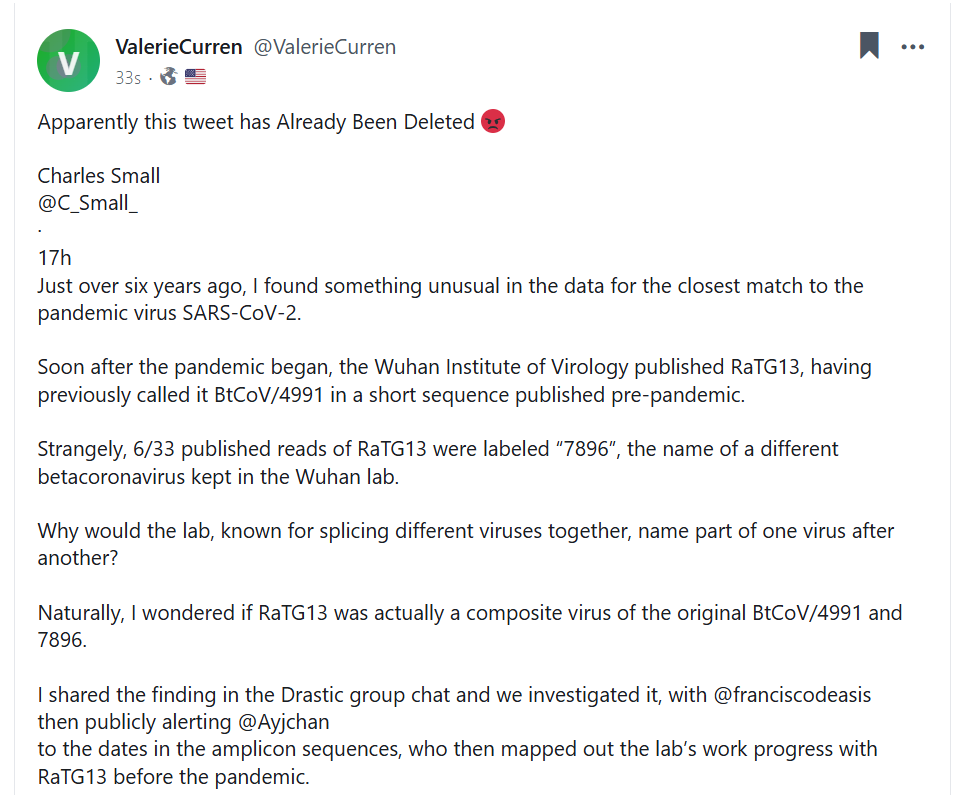The width and height of the screenshot is (959, 795).
Task: Click the Charles Small name text
Action: pyautogui.click(x=98, y=176)
